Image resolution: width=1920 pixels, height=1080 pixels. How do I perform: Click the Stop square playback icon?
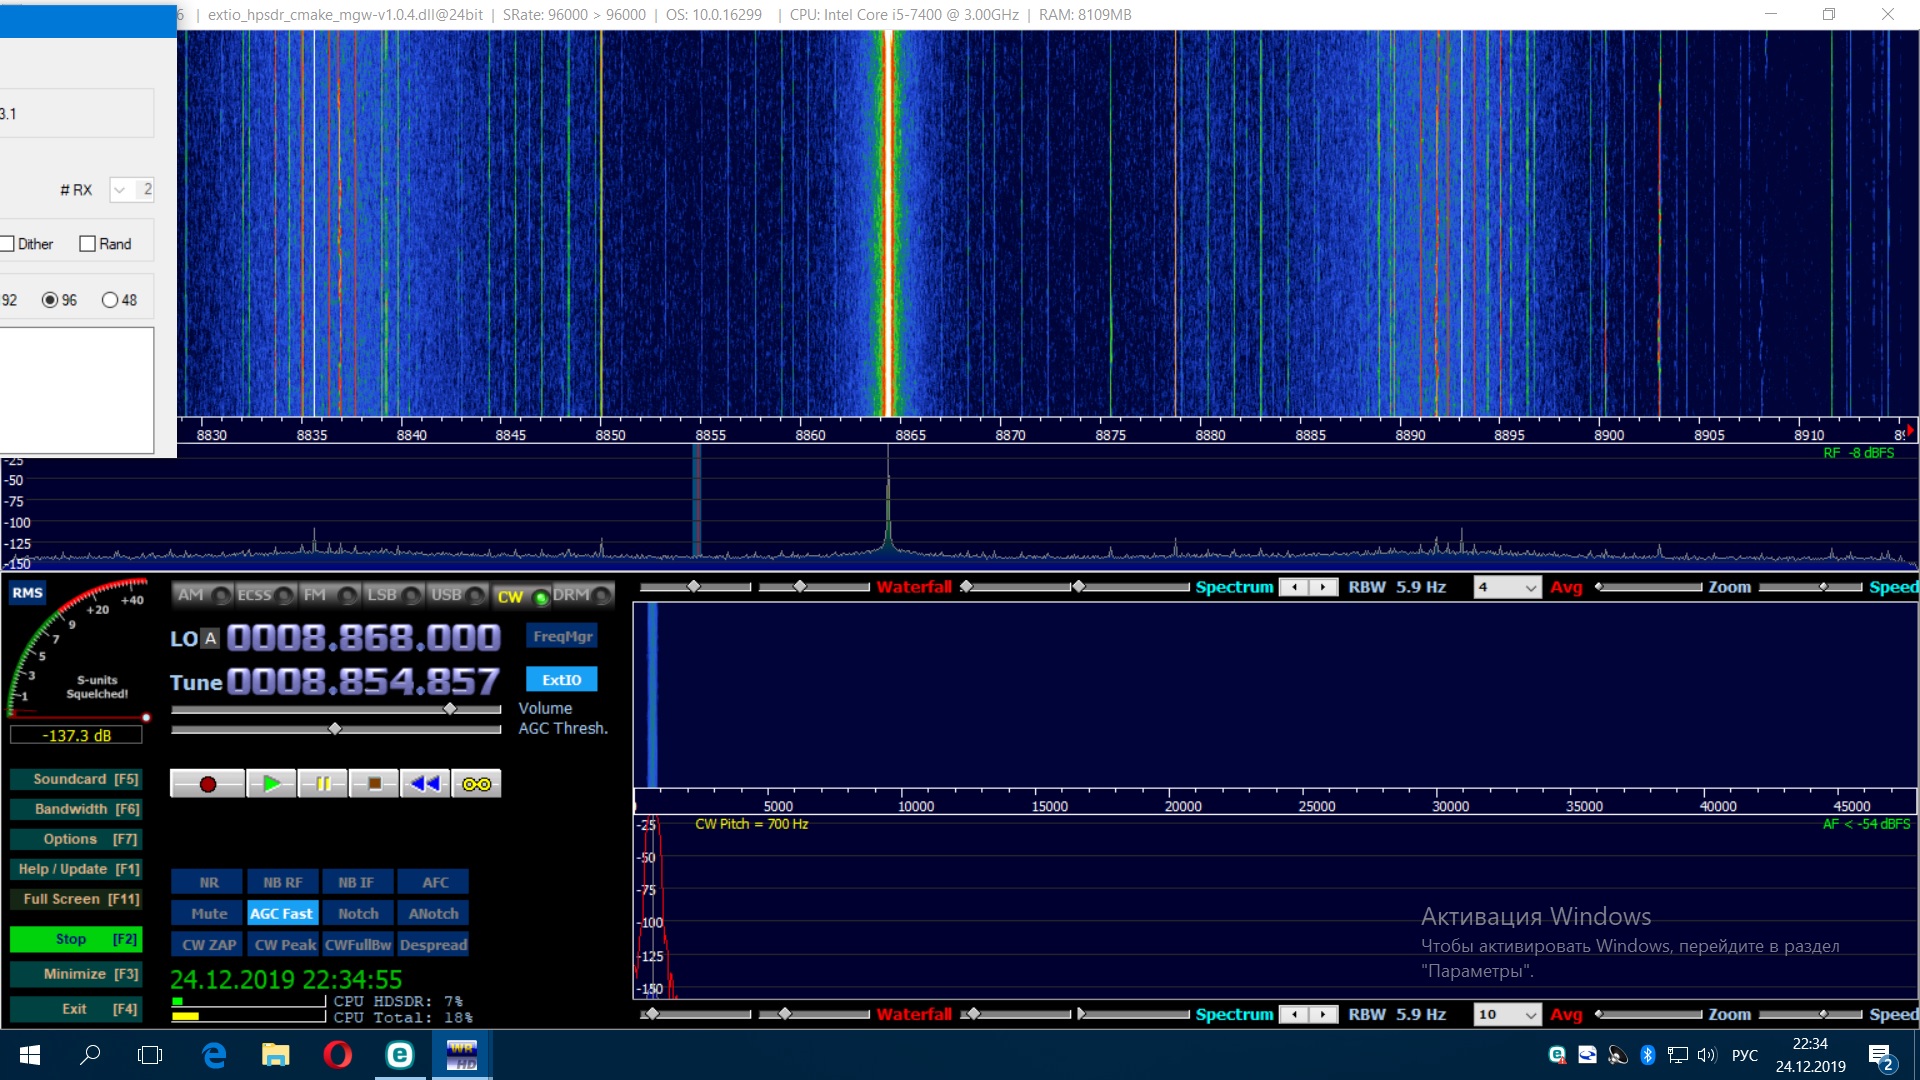point(375,784)
